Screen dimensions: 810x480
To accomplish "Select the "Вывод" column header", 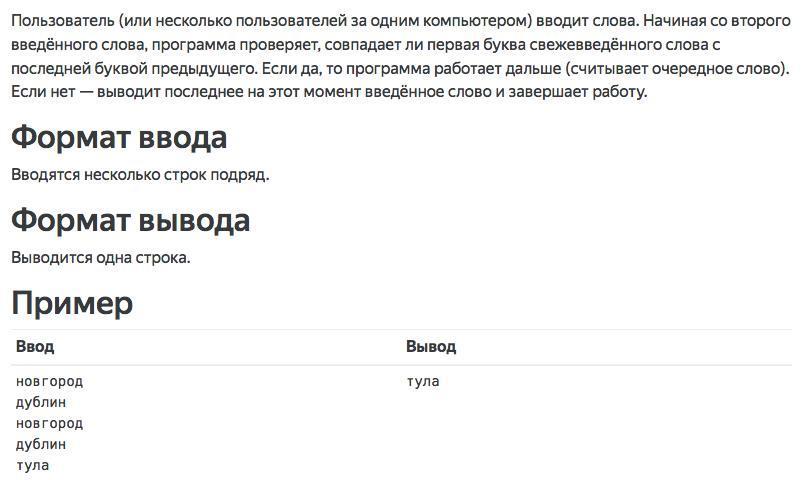I will (x=431, y=347).
